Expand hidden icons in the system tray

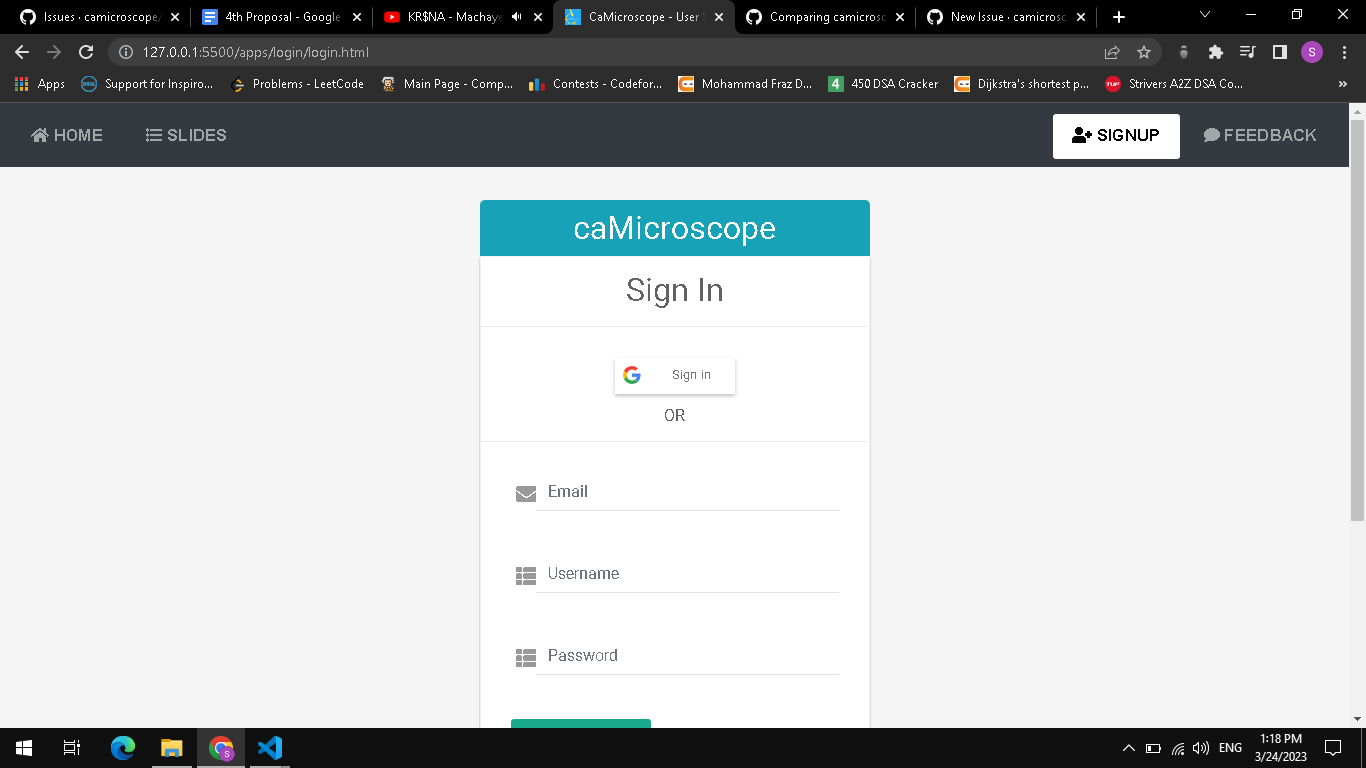point(1128,747)
